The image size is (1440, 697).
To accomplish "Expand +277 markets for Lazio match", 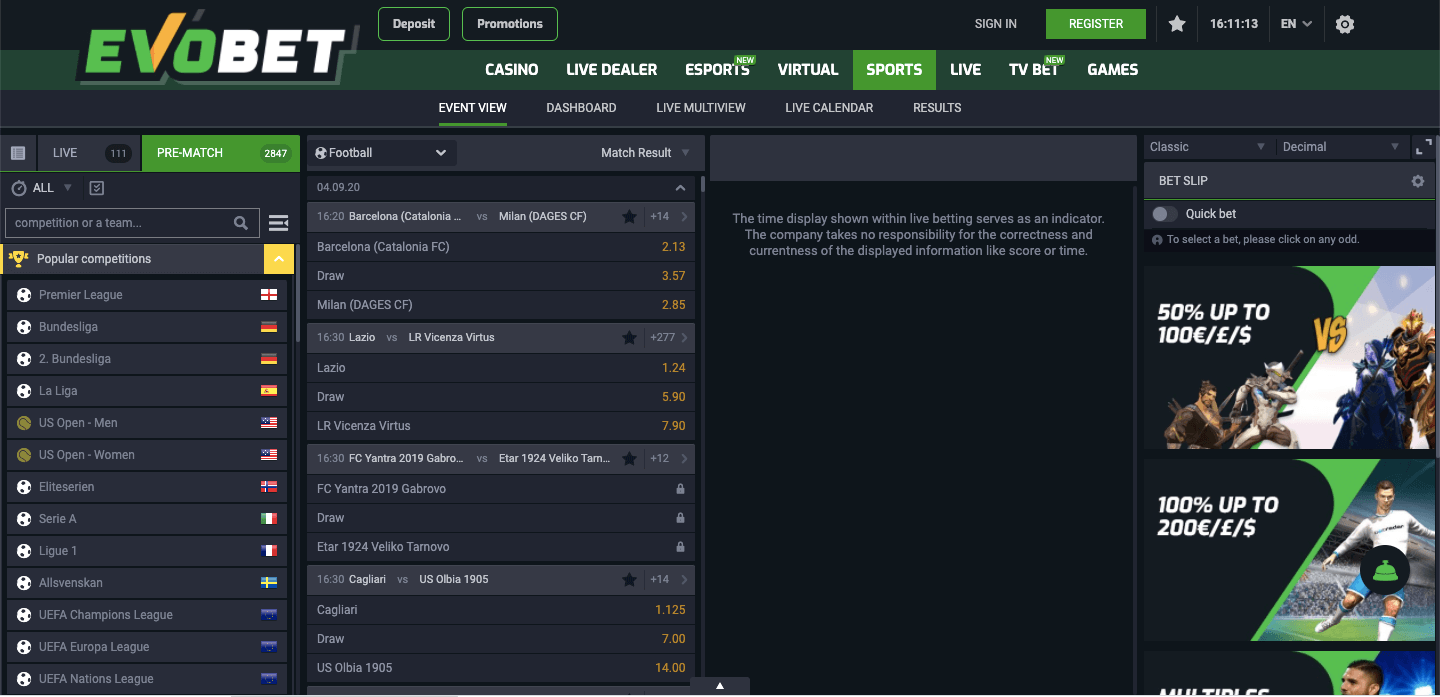I will click(669, 337).
